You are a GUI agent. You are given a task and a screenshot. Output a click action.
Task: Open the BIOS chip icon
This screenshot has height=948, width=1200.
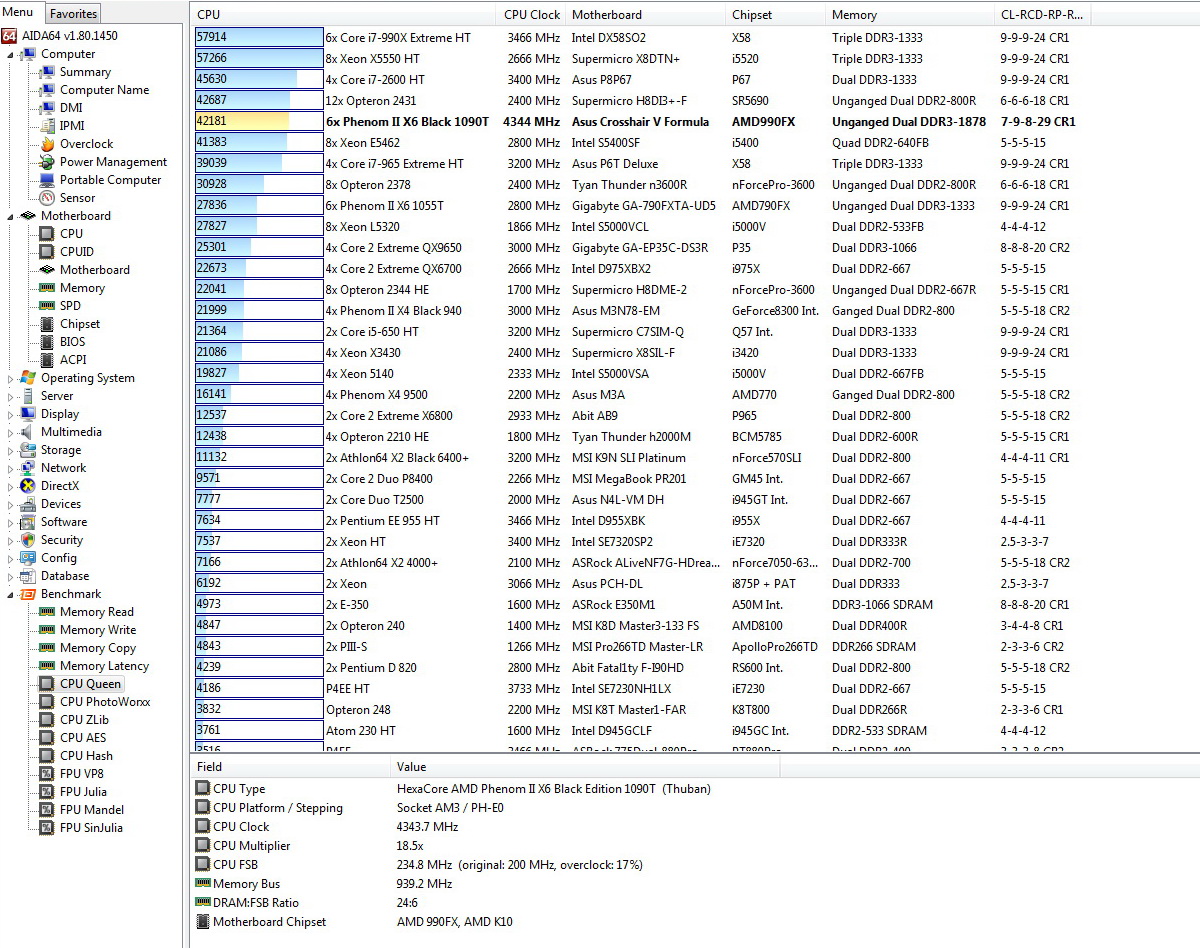[47, 342]
